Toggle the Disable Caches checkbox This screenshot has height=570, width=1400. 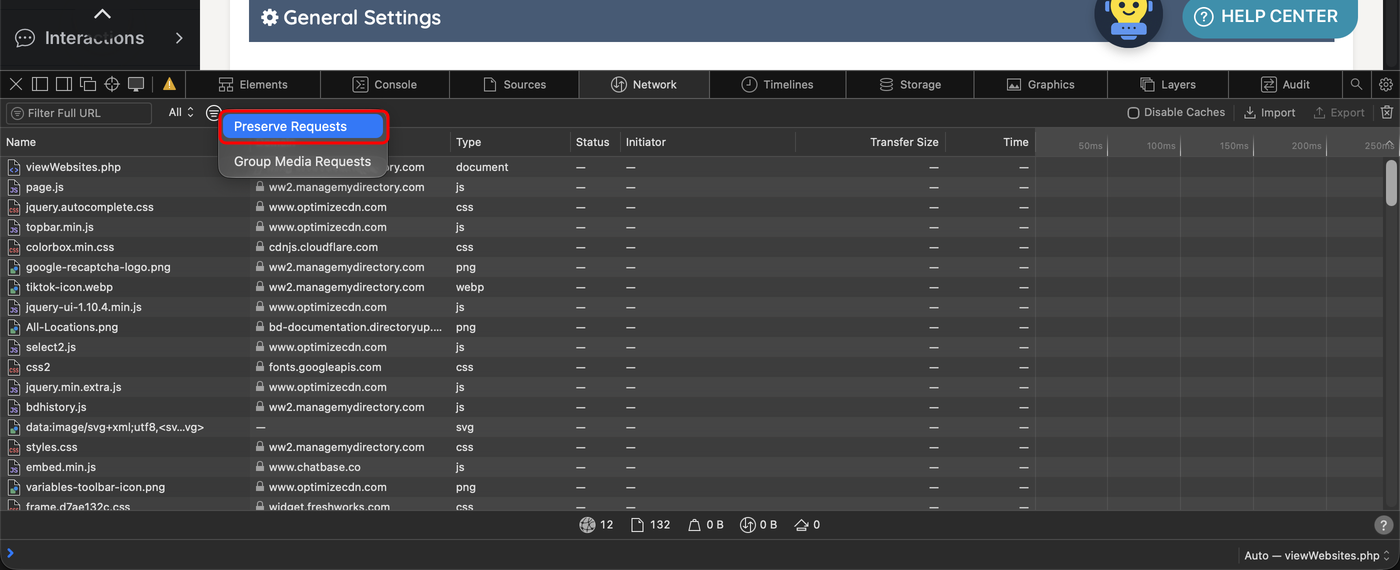pyautogui.click(x=1133, y=113)
